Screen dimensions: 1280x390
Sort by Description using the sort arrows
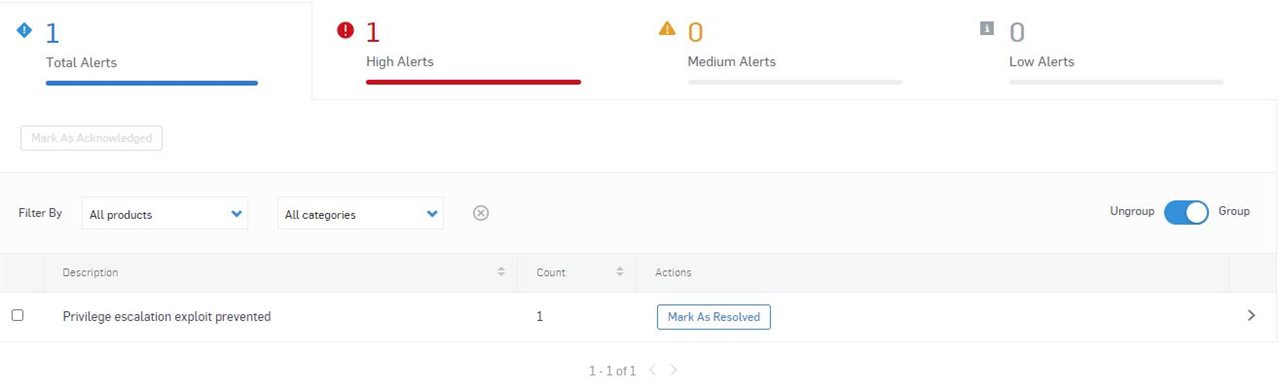pos(501,272)
